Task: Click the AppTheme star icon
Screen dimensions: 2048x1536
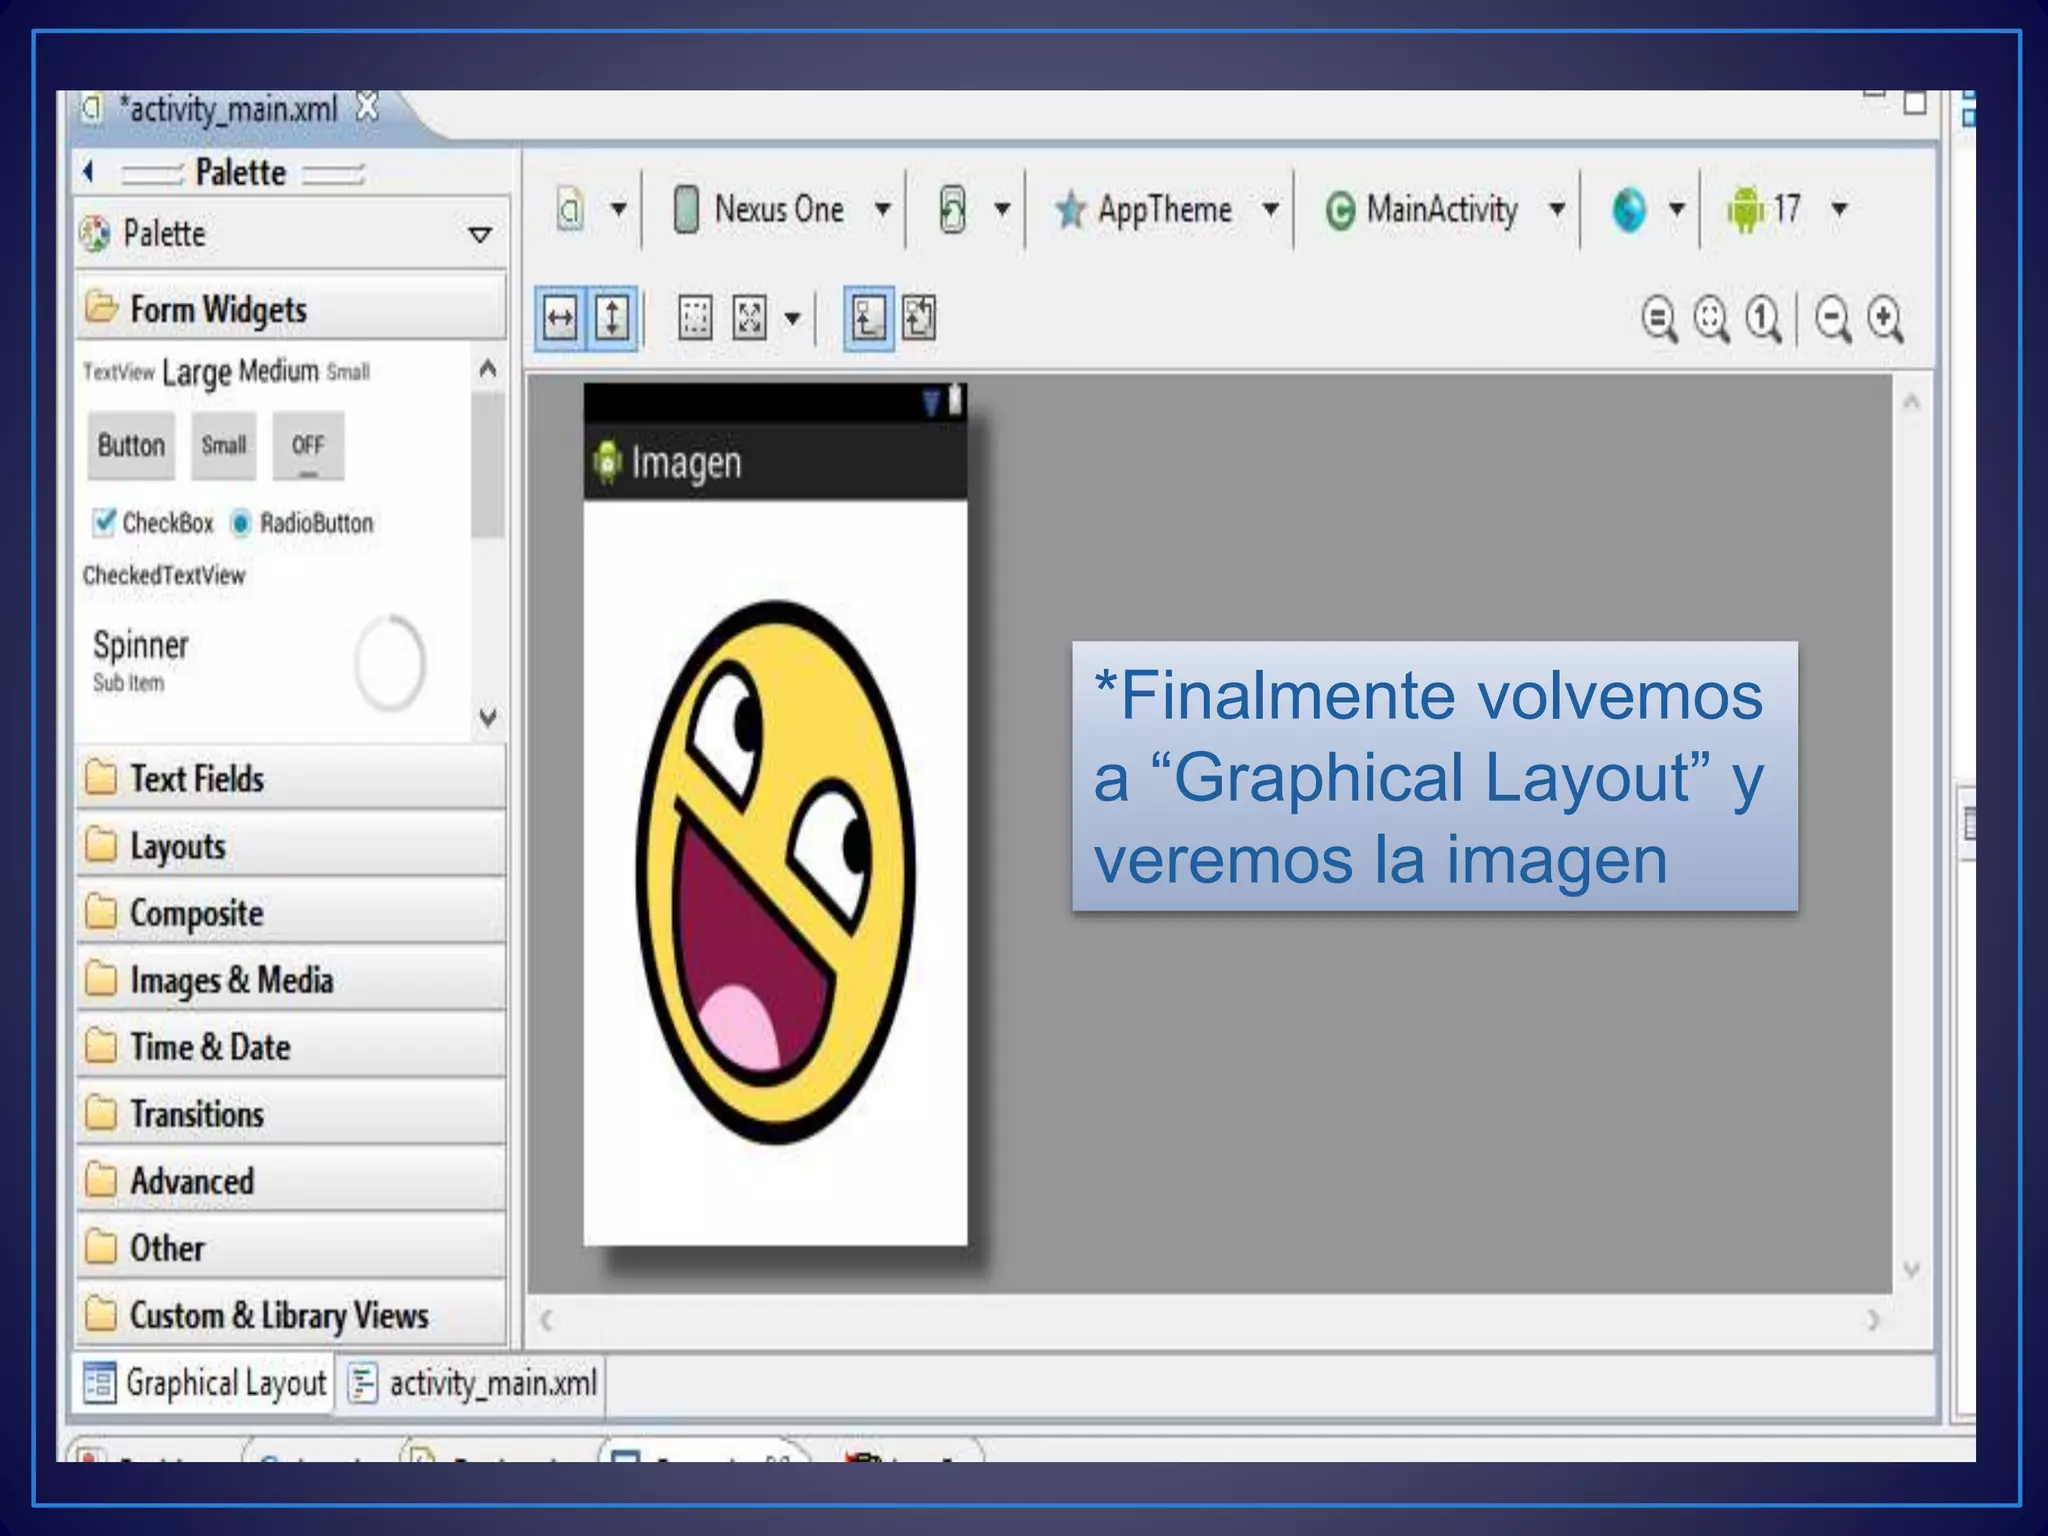Action: [1070, 210]
